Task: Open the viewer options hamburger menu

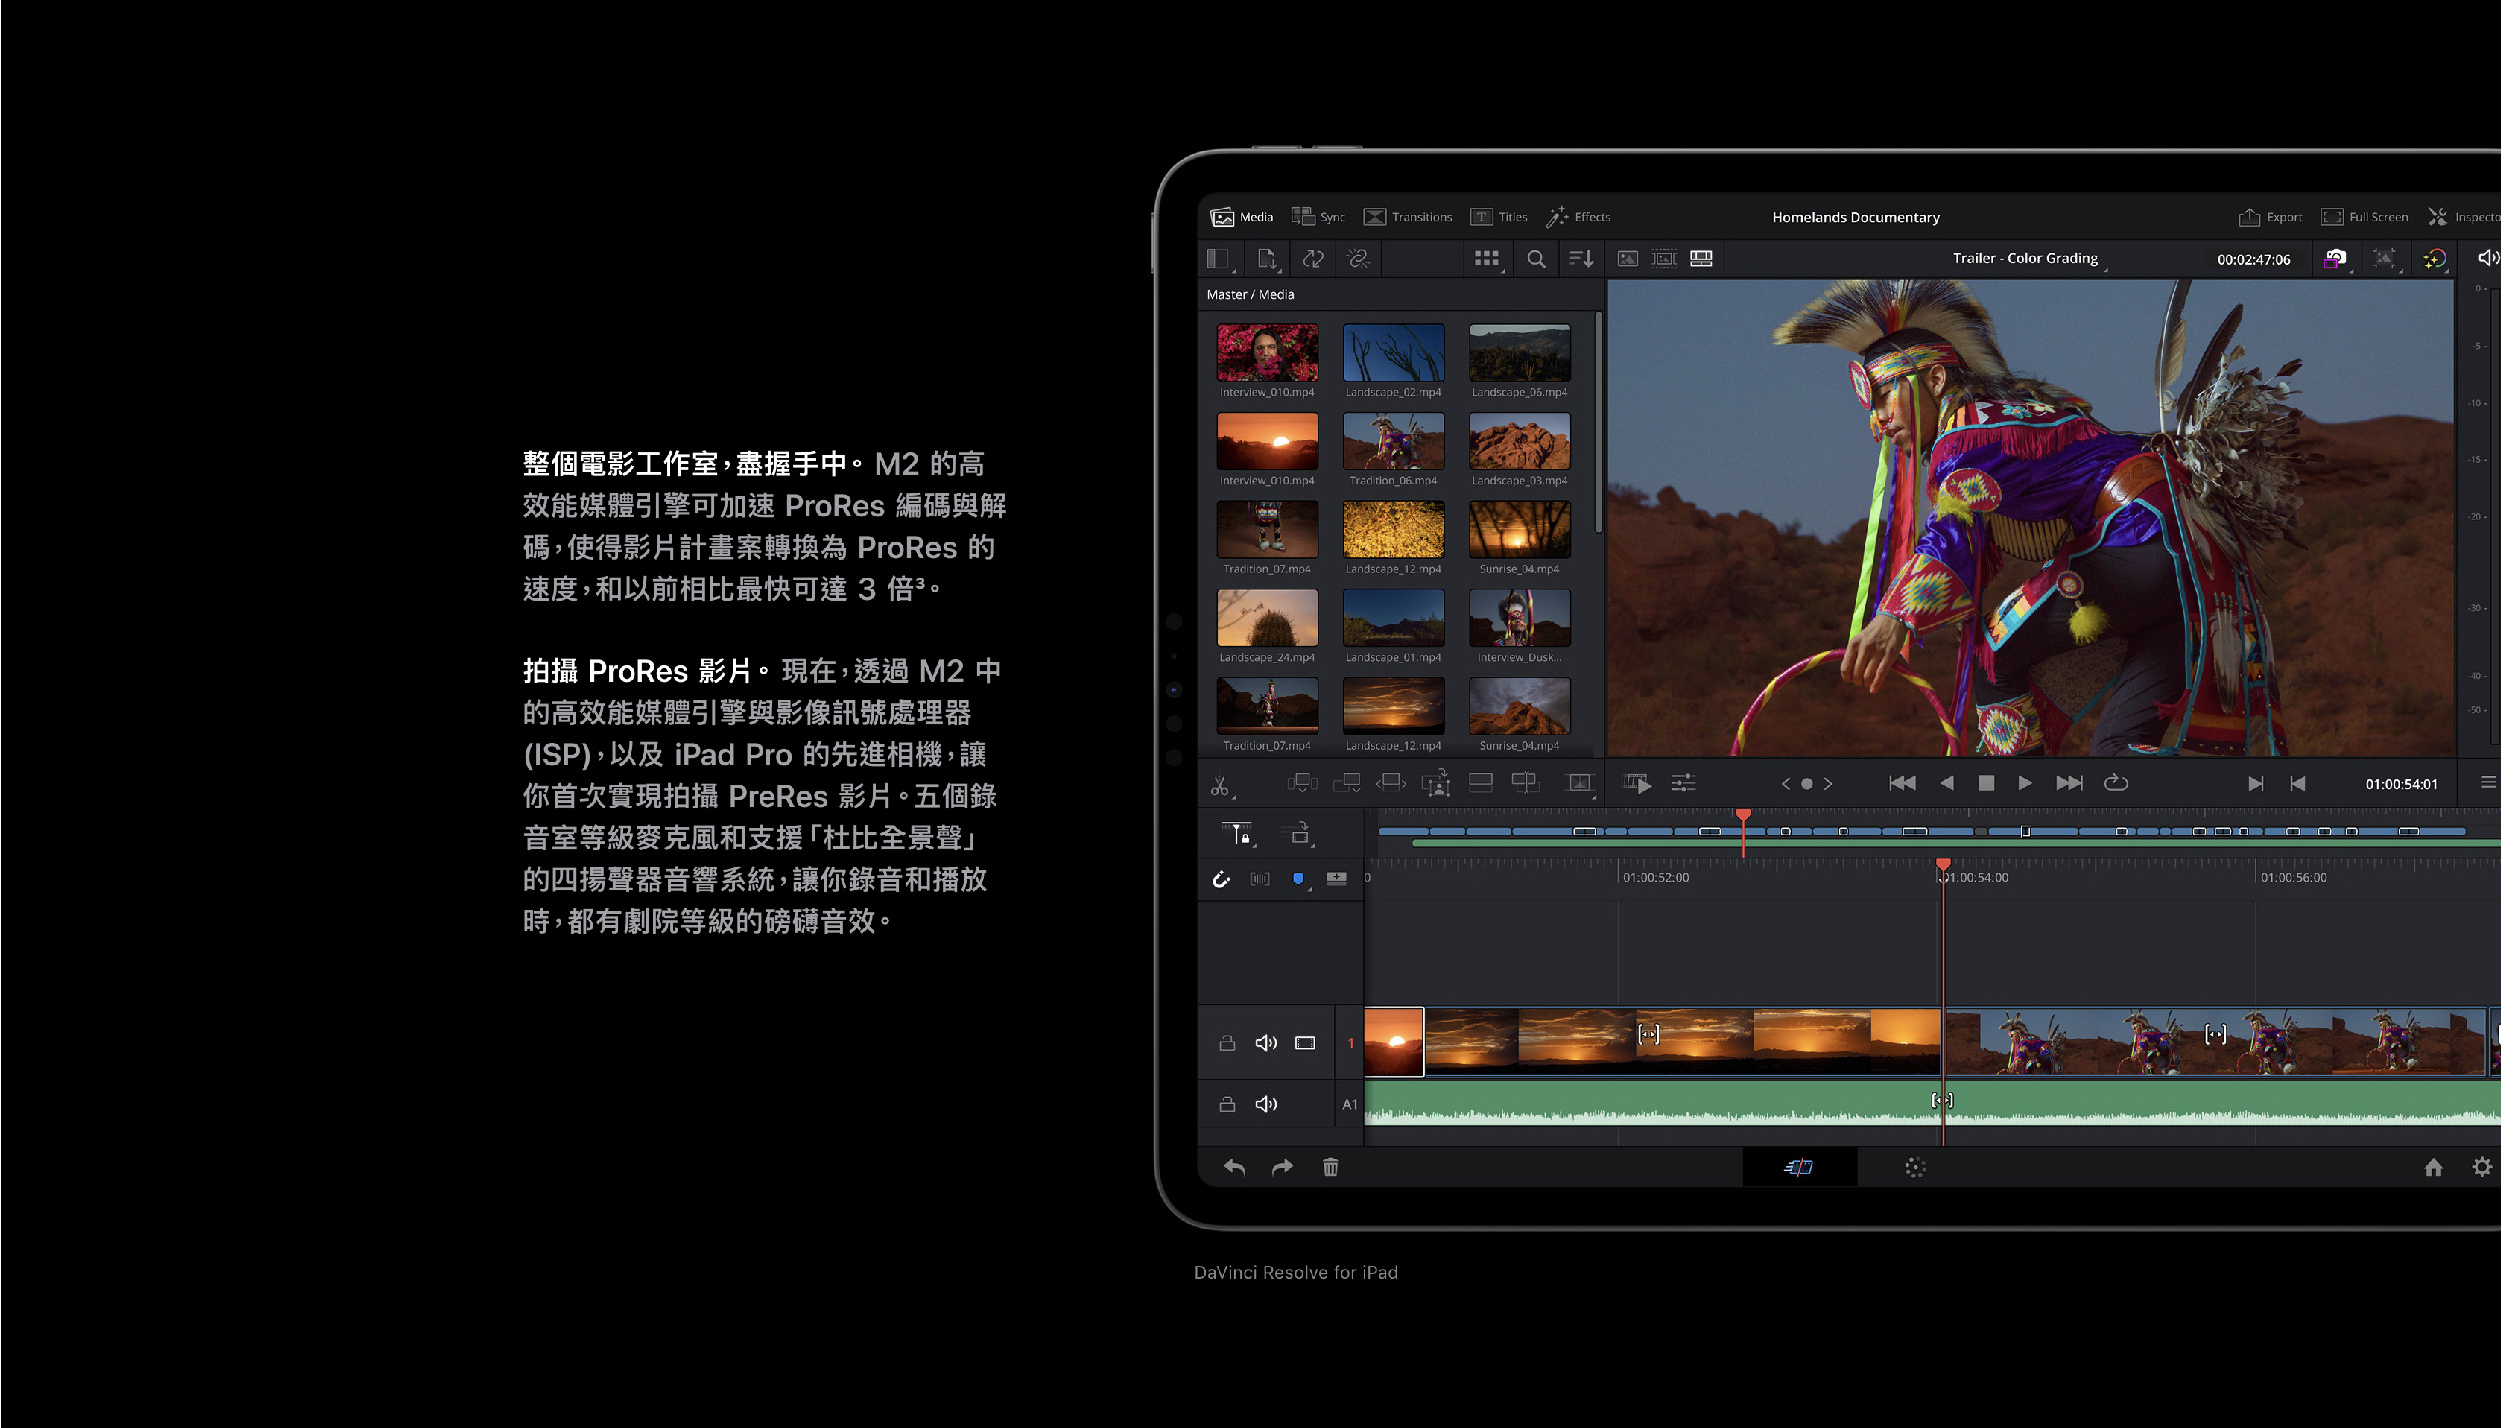Action: (x=2488, y=783)
